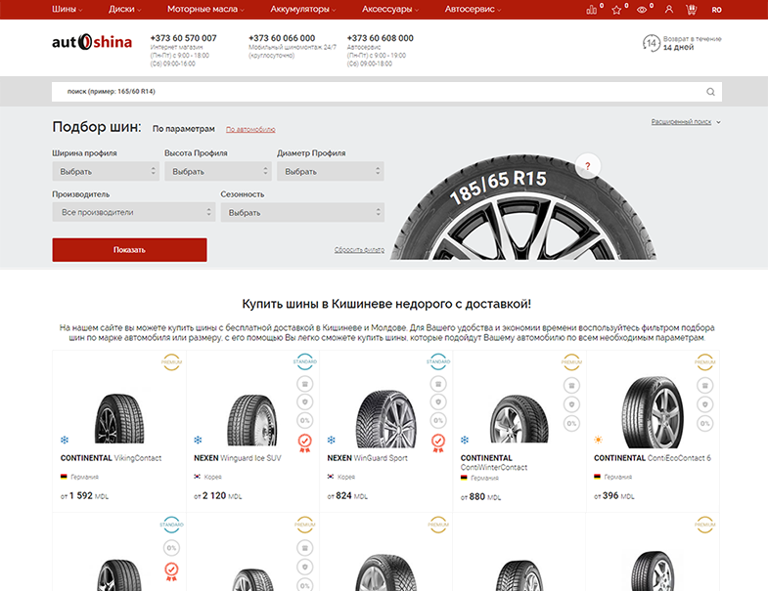Open favorites star icon in header
The image size is (768, 591).
point(617,10)
